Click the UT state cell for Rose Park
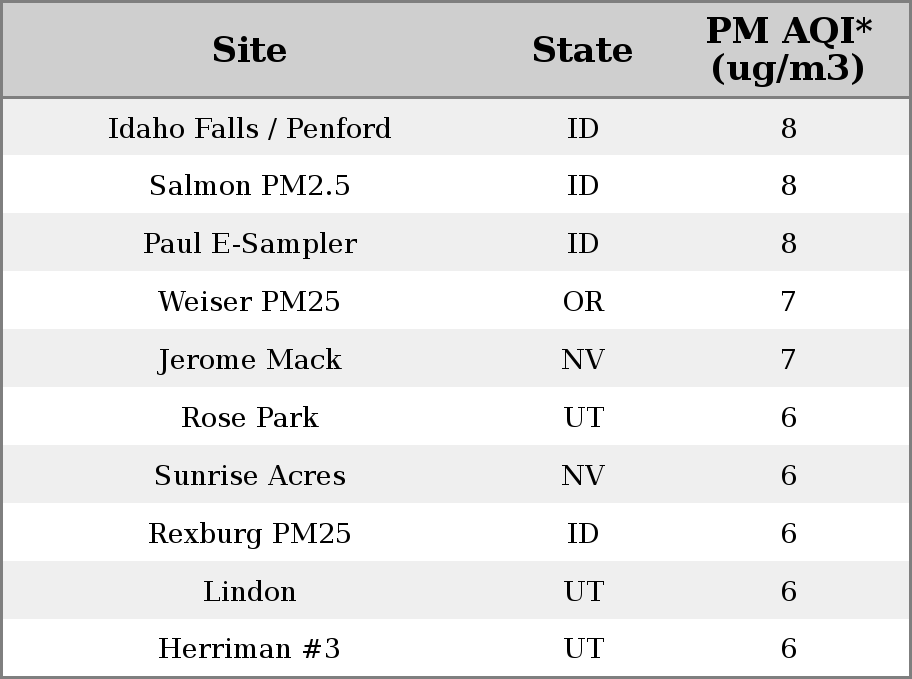912x679 pixels. [x=583, y=417]
